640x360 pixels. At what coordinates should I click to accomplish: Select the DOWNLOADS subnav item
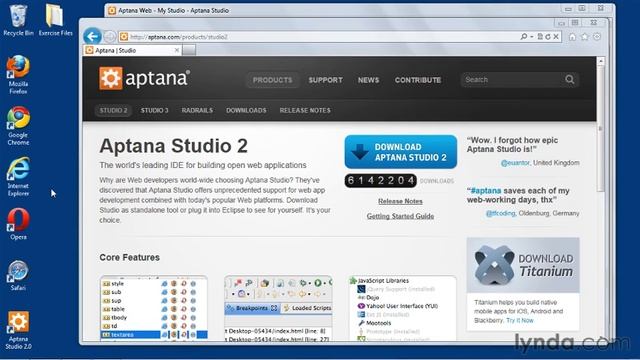[x=246, y=110]
